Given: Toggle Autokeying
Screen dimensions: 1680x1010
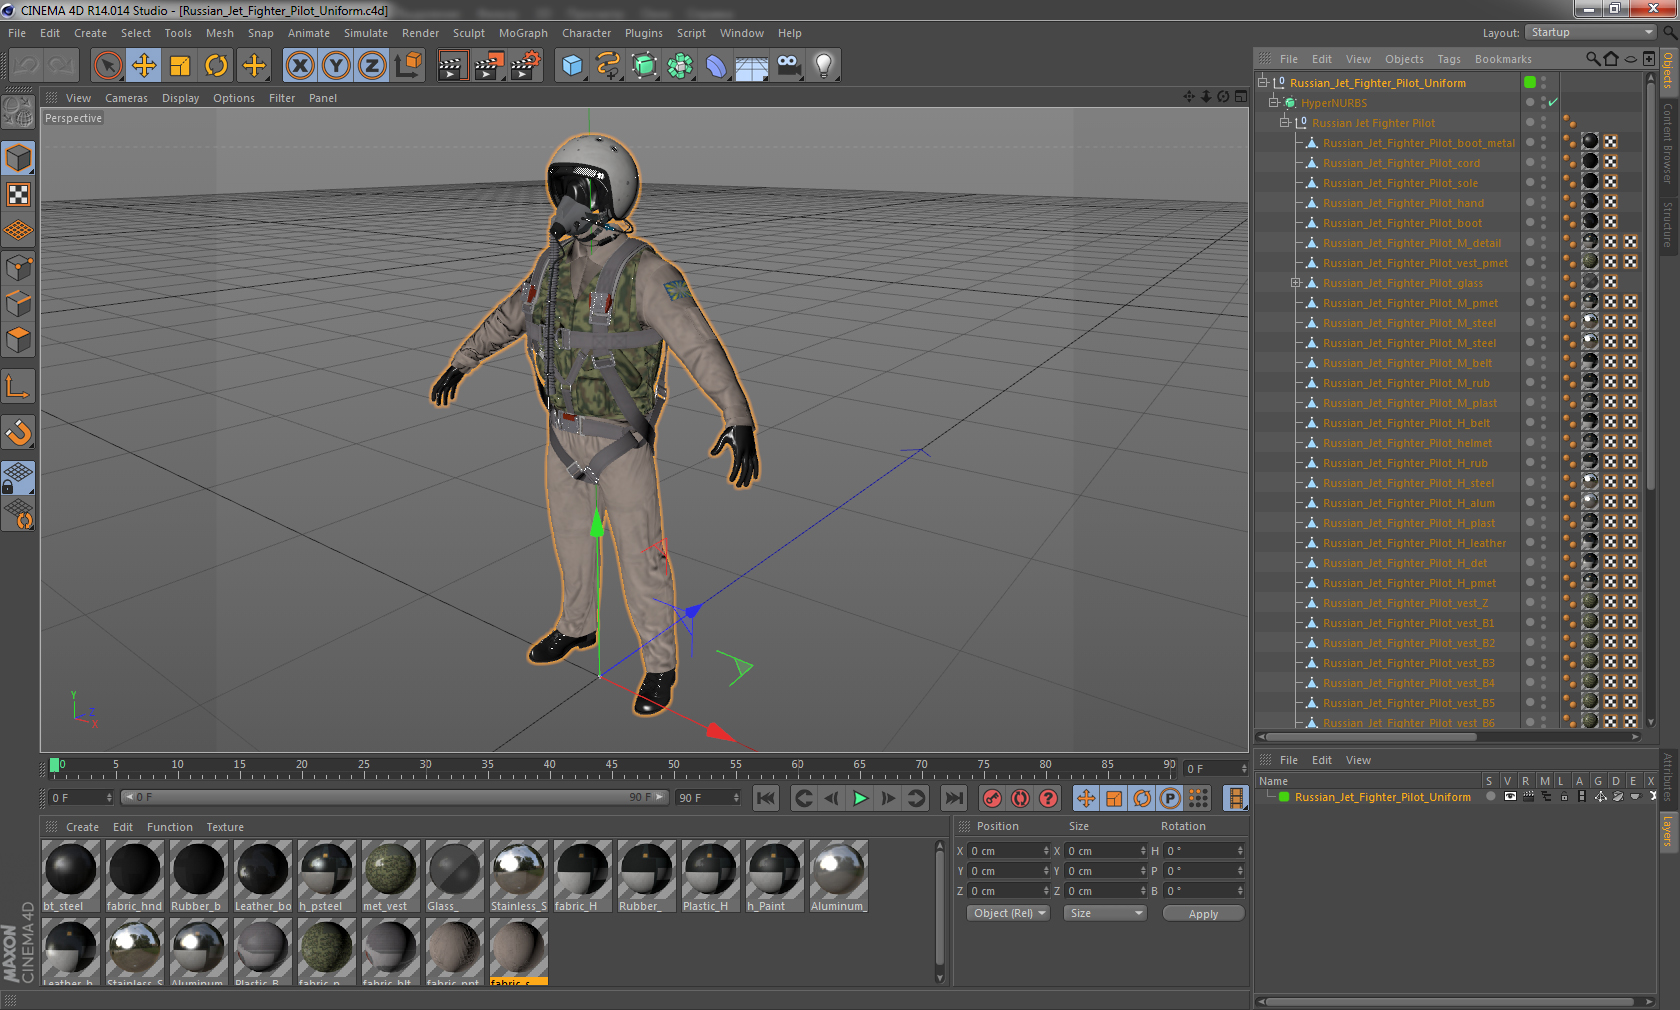Looking at the screenshot, I should pyautogui.click(x=1020, y=798).
